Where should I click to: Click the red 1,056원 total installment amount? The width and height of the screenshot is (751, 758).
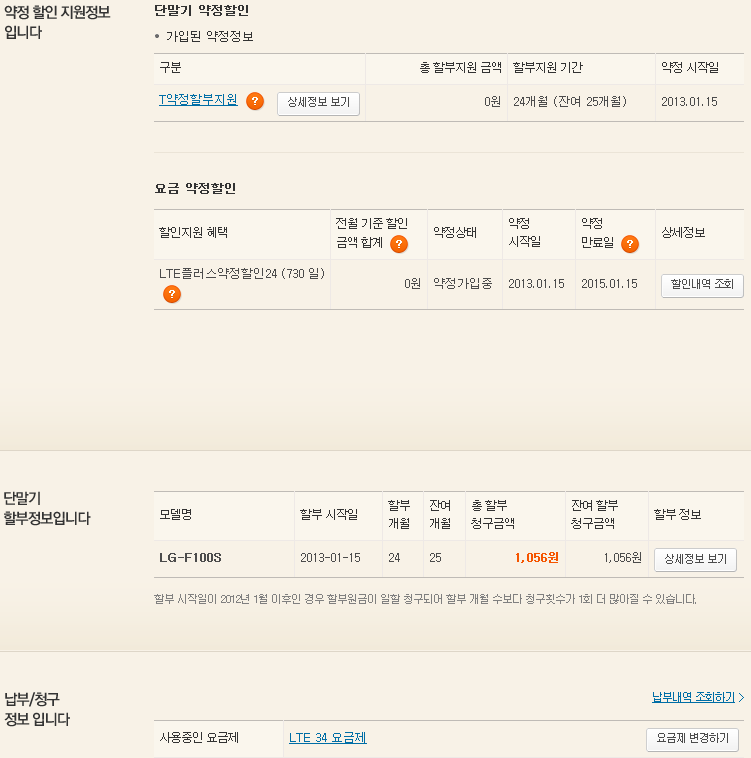[x=536, y=558]
